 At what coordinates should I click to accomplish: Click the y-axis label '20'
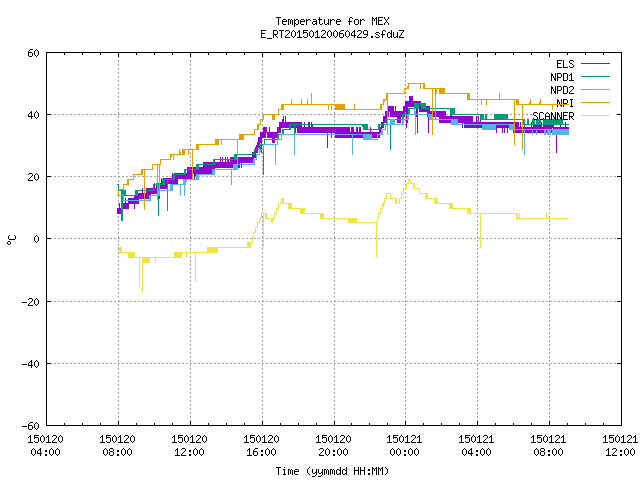(x=33, y=177)
